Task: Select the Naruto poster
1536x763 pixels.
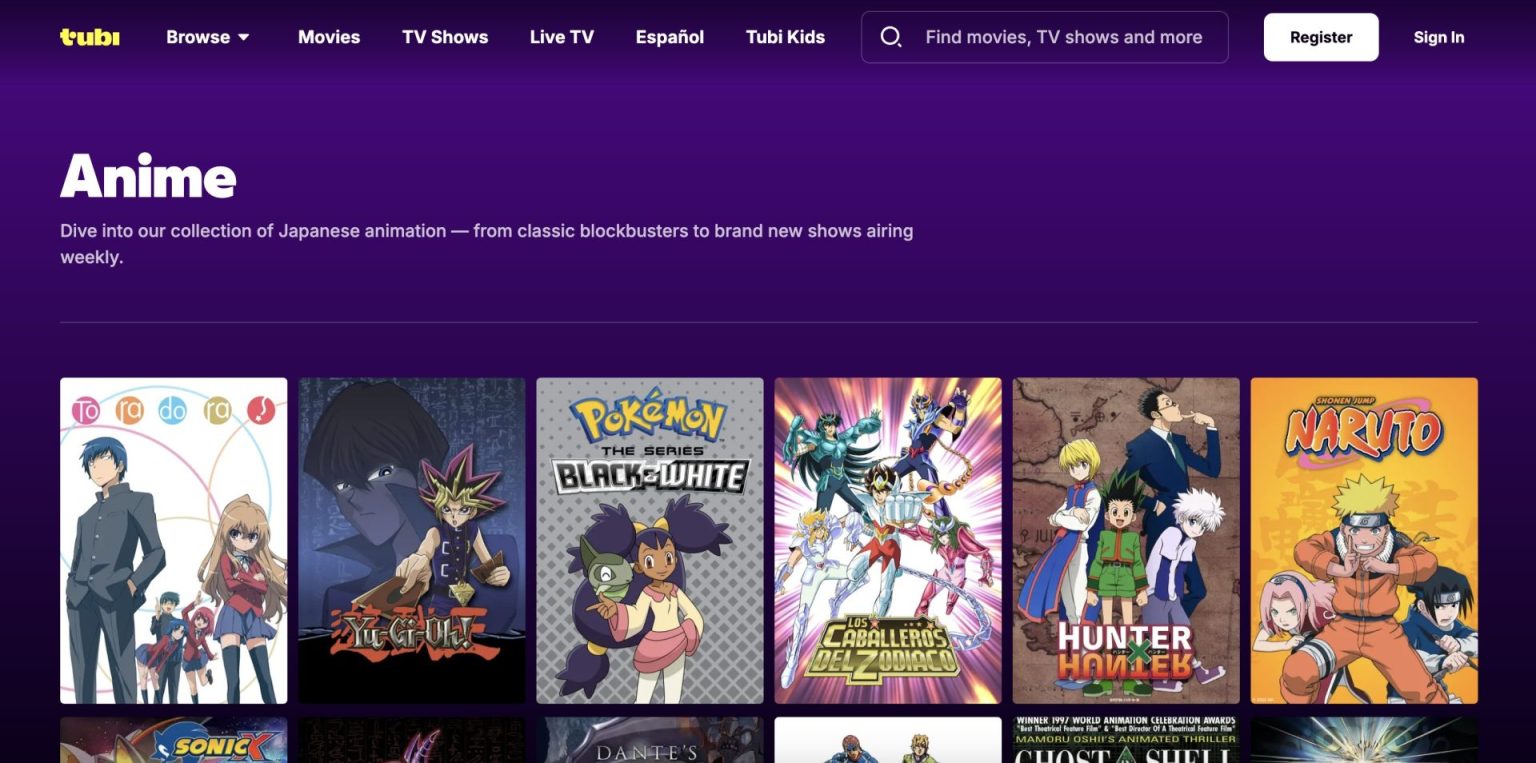Action: [x=1364, y=539]
